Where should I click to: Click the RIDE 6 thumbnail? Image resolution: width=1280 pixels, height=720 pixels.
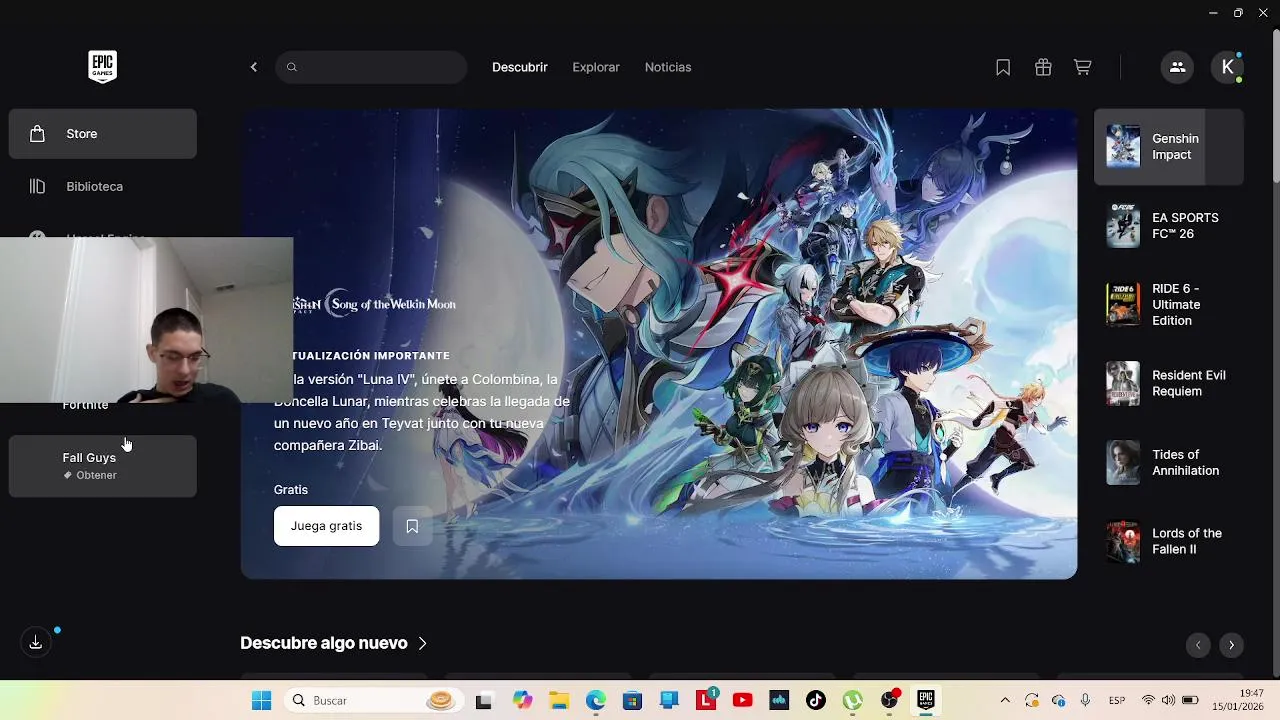click(1123, 305)
